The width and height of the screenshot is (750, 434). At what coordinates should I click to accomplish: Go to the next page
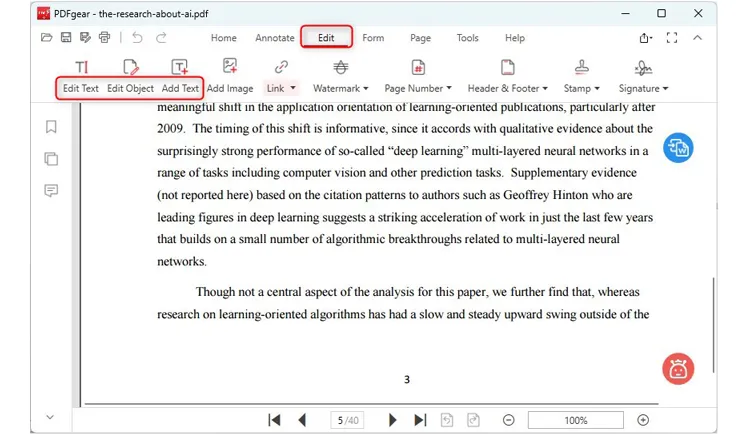click(x=393, y=420)
